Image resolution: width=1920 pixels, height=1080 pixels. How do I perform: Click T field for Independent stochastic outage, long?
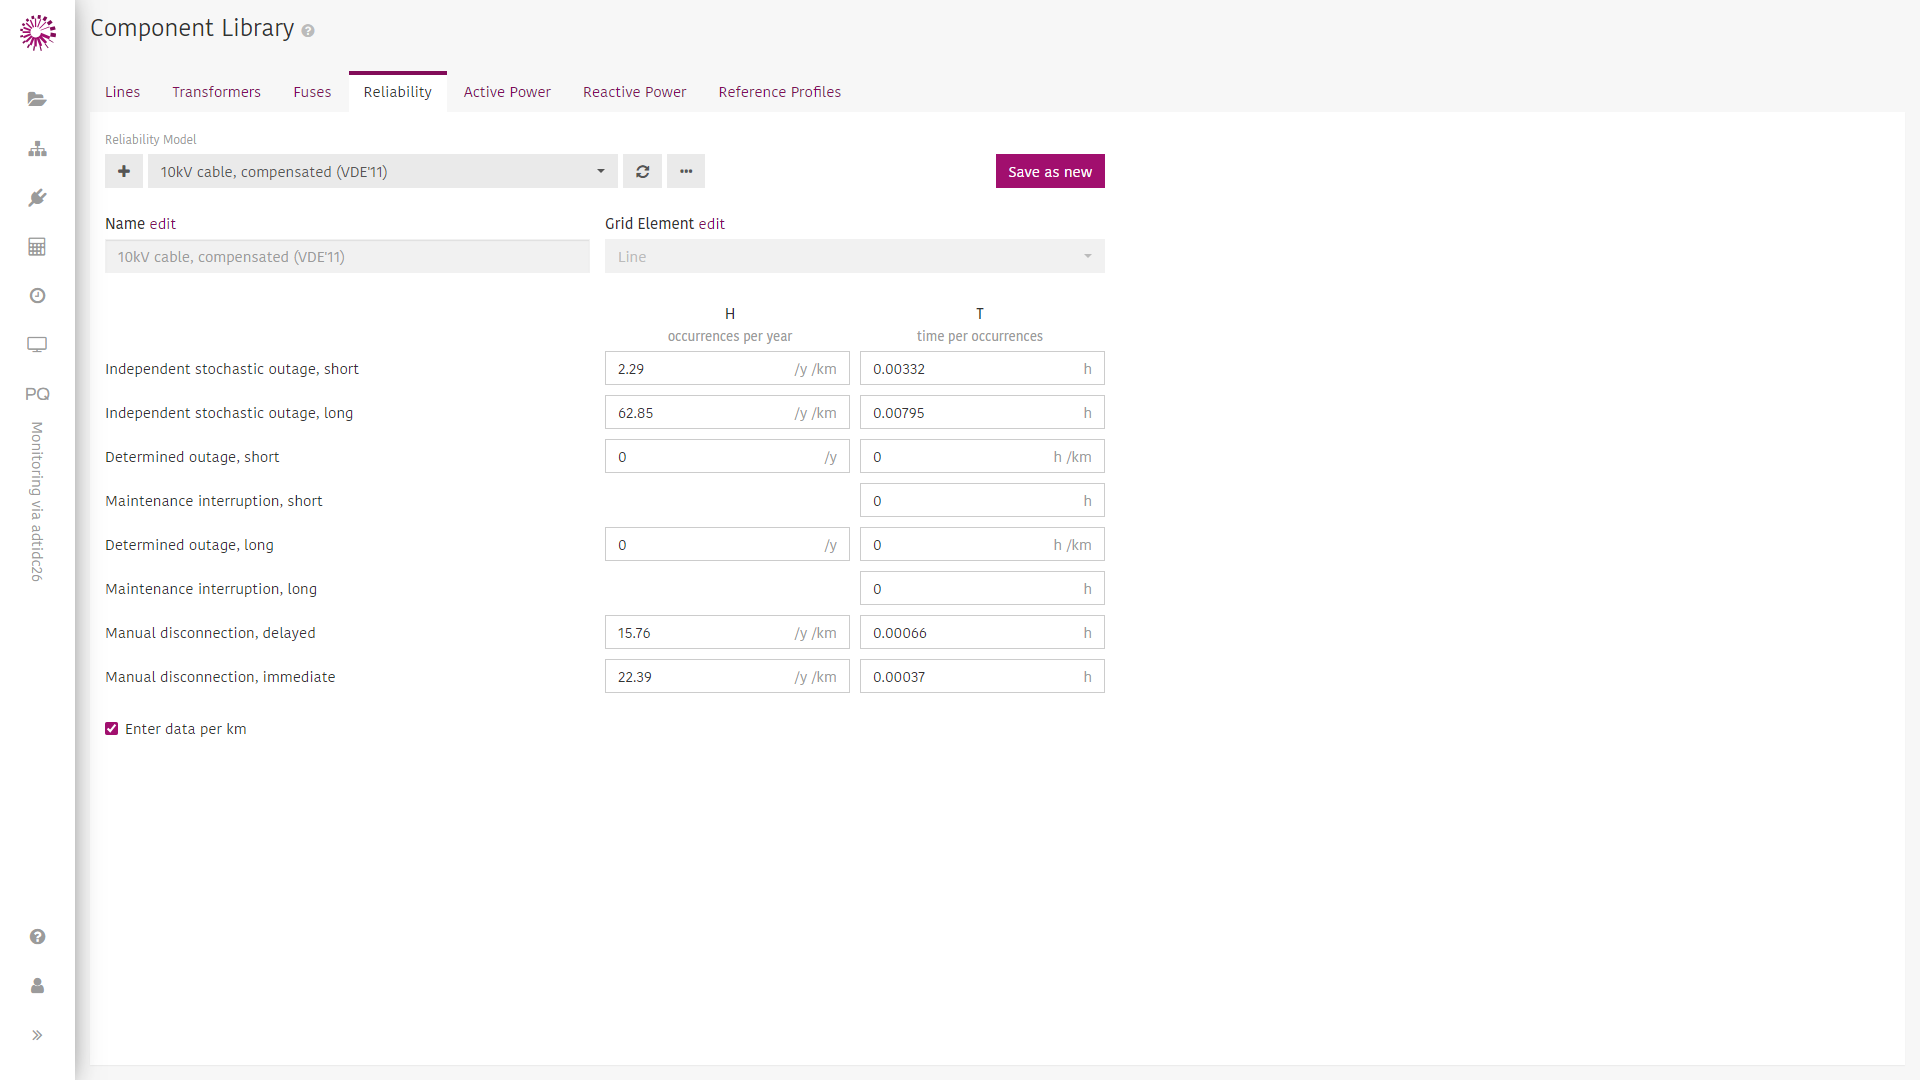(x=982, y=412)
